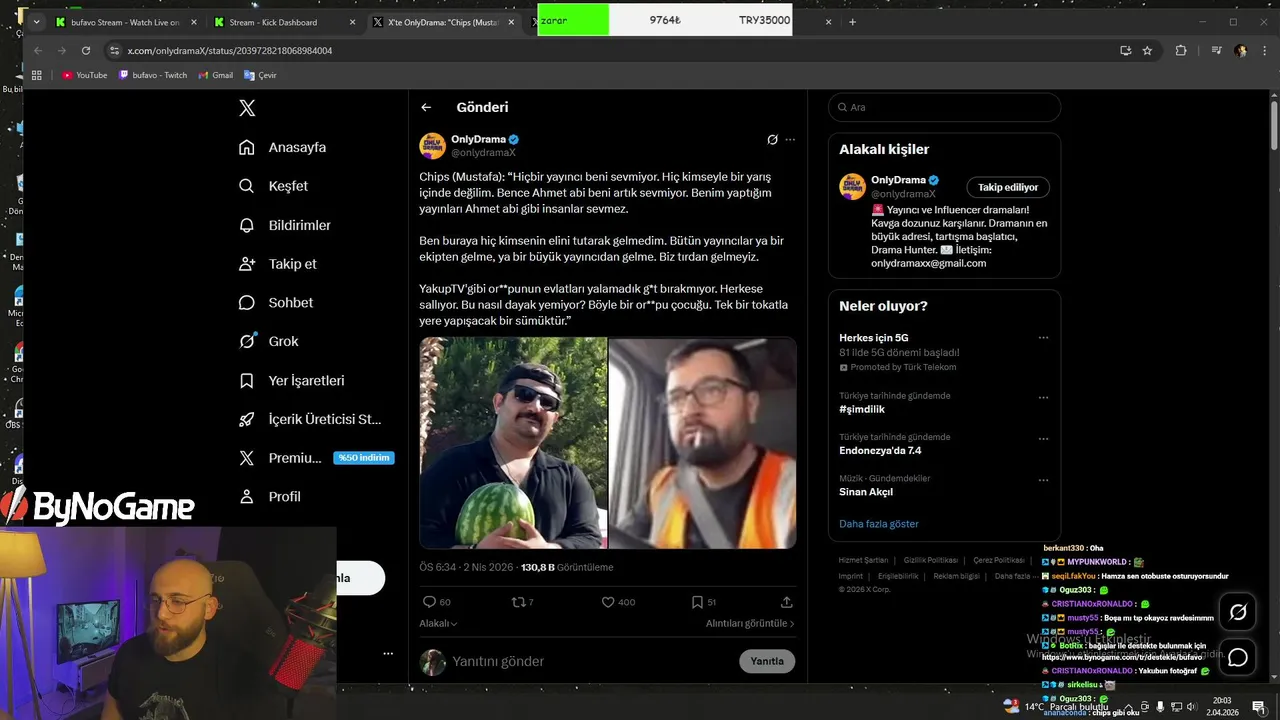Open Yer İşaretleri bookmarks

tap(292, 380)
